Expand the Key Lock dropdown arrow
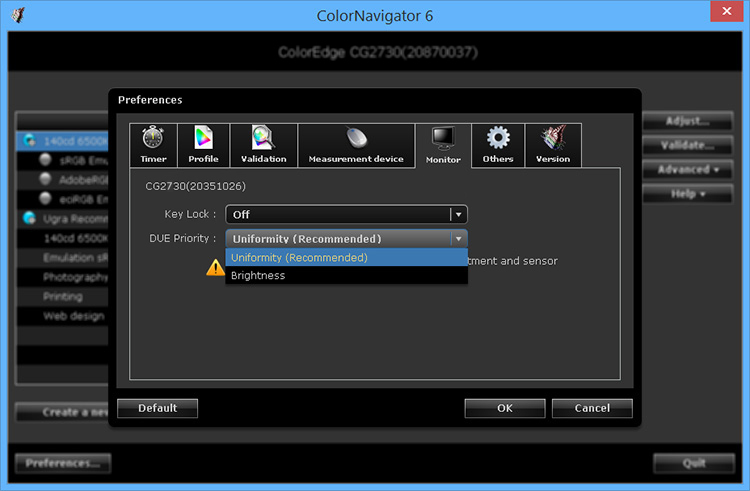The image size is (750, 491). [x=458, y=214]
